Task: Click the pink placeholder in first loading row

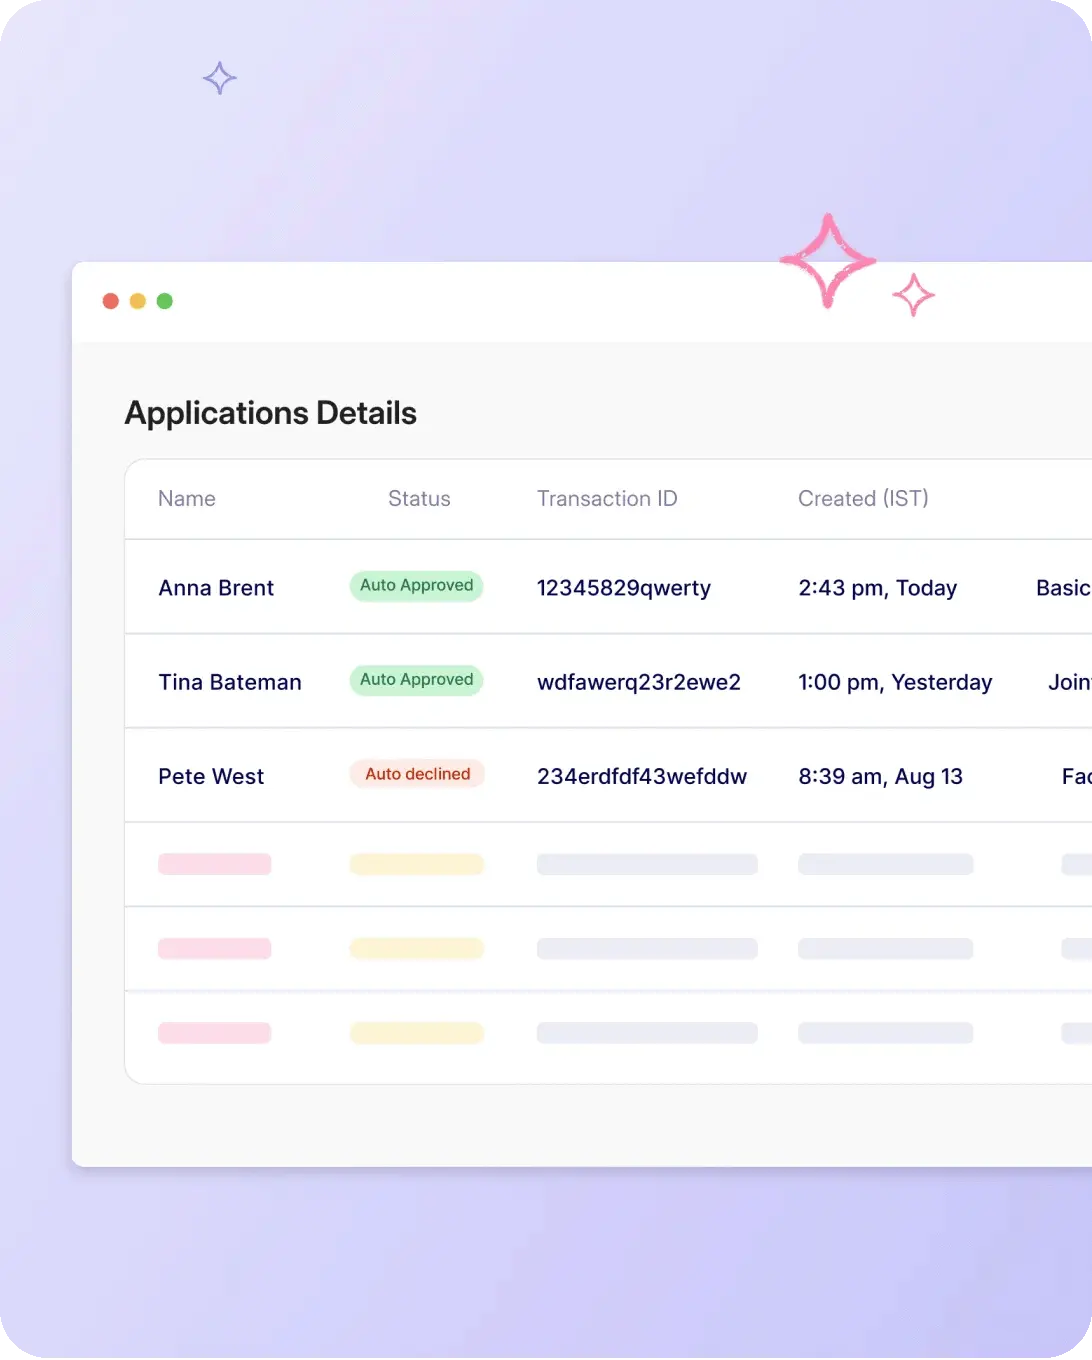Action: tap(214, 864)
